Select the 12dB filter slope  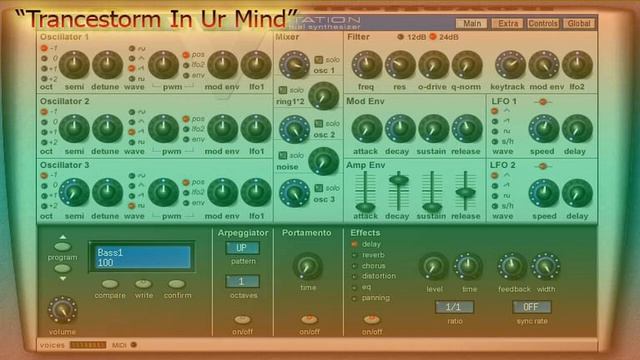coord(400,37)
